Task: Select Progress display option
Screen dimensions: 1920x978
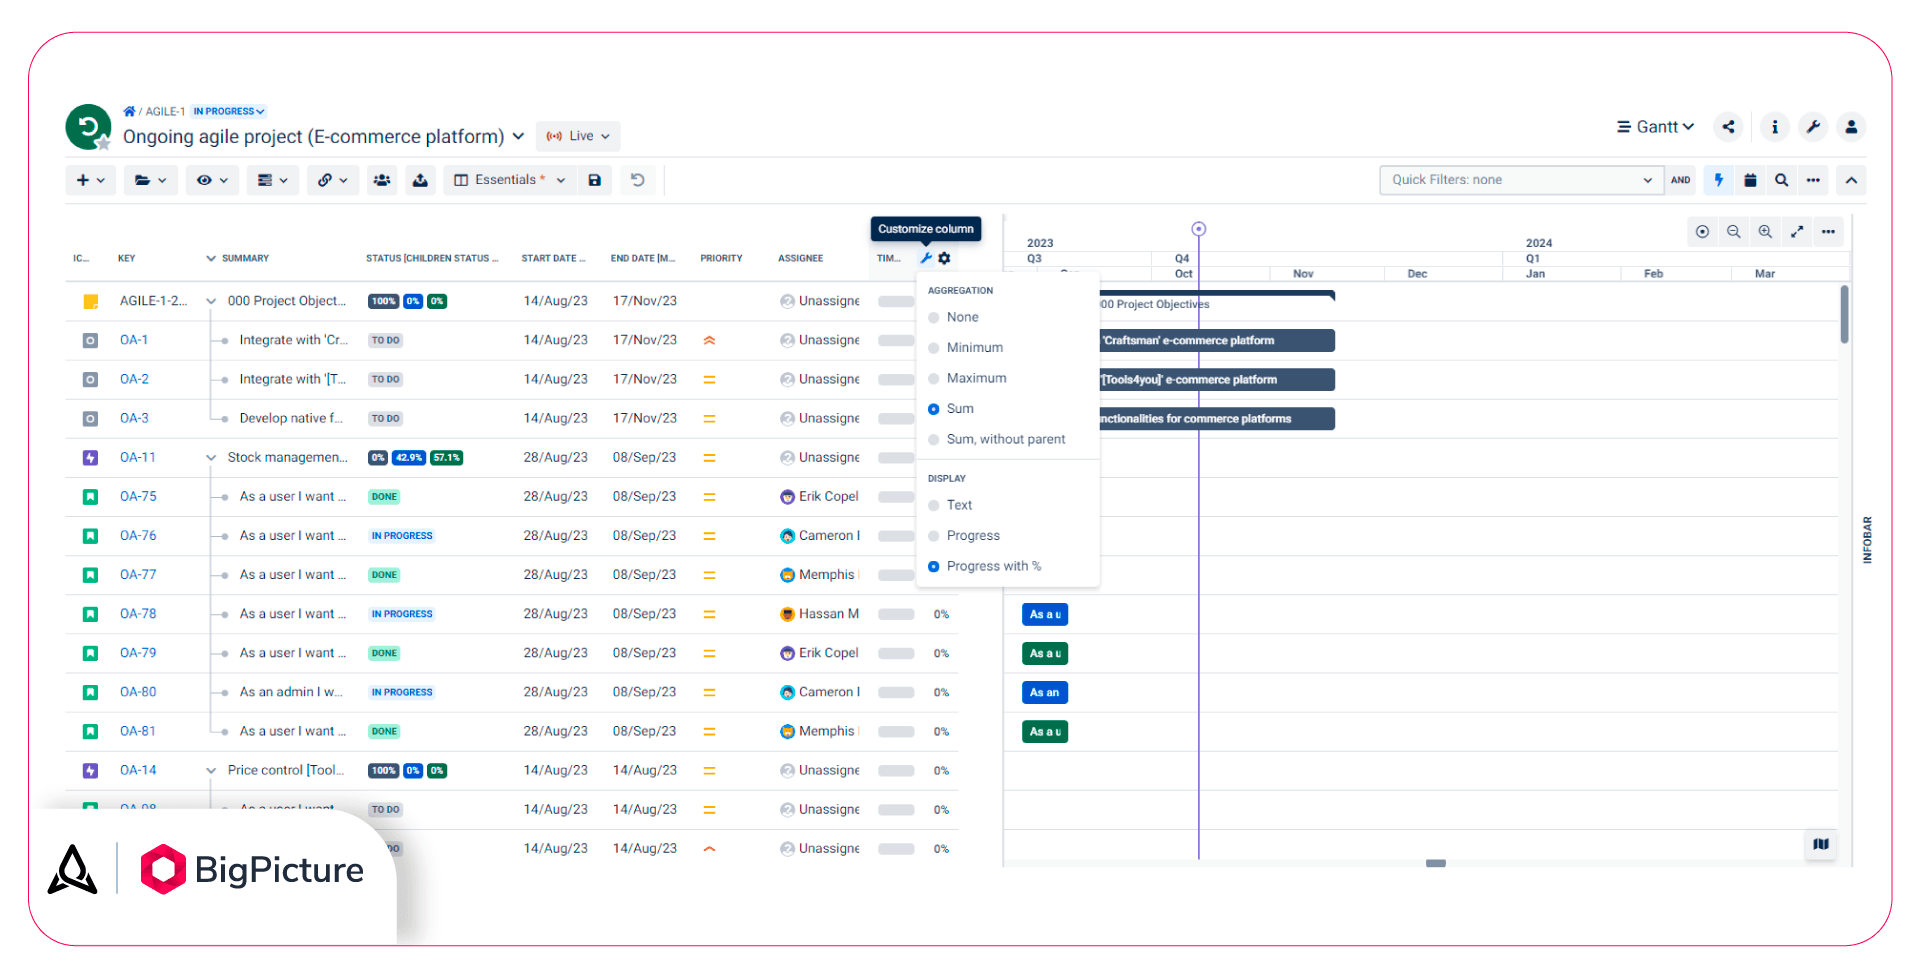Action: tap(964, 536)
